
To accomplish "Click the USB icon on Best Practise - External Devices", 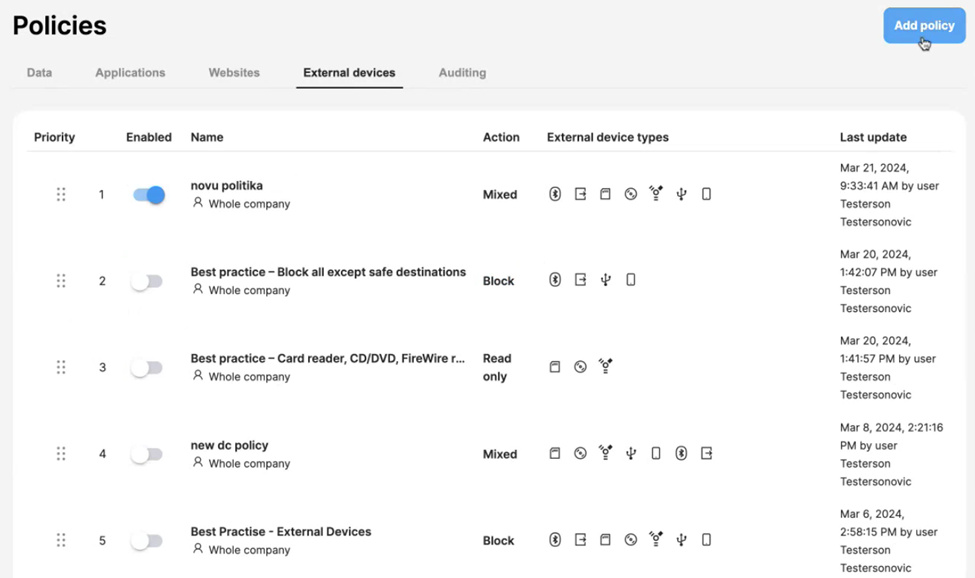I will 681,540.
